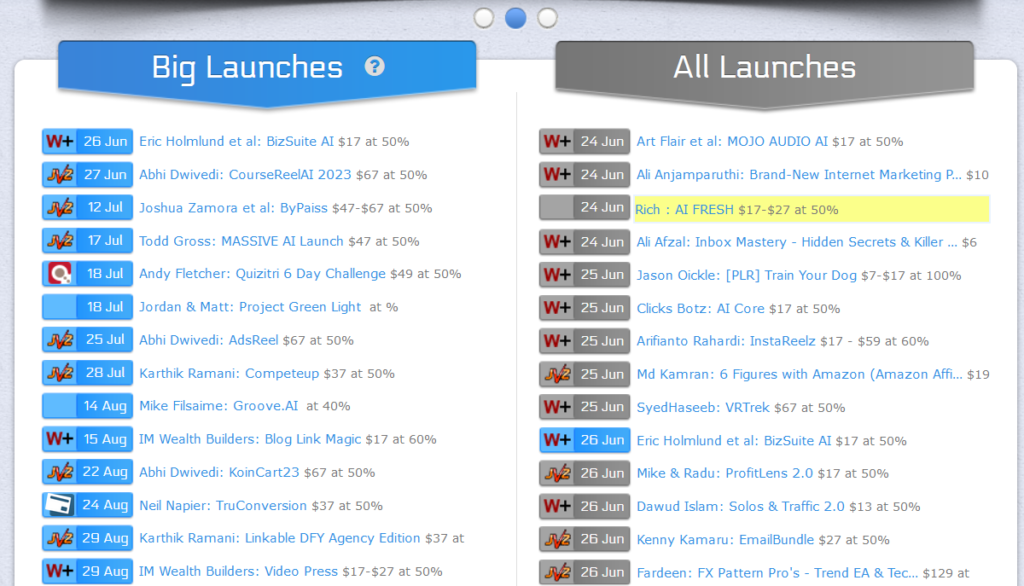Click the 22 Aug date badge
The image size is (1024, 586).
[x=104, y=472]
